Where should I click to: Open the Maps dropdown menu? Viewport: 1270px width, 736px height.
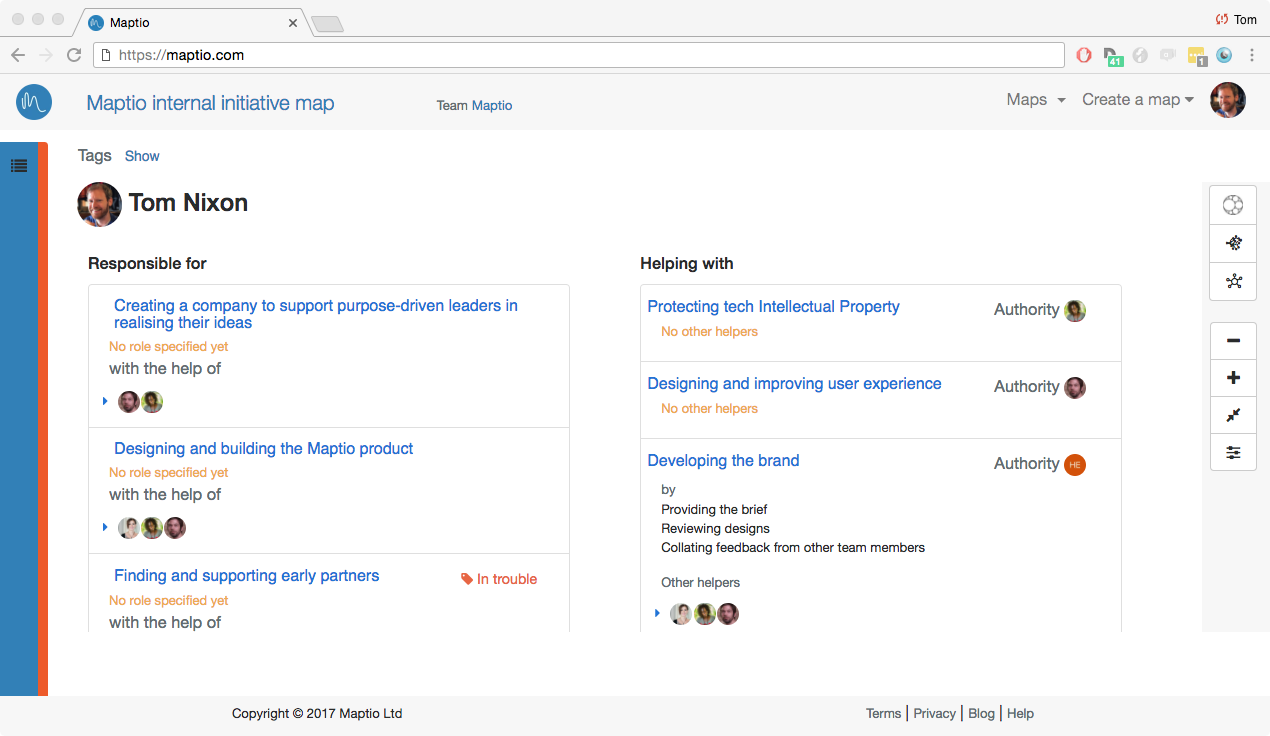[x=1035, y=100]
